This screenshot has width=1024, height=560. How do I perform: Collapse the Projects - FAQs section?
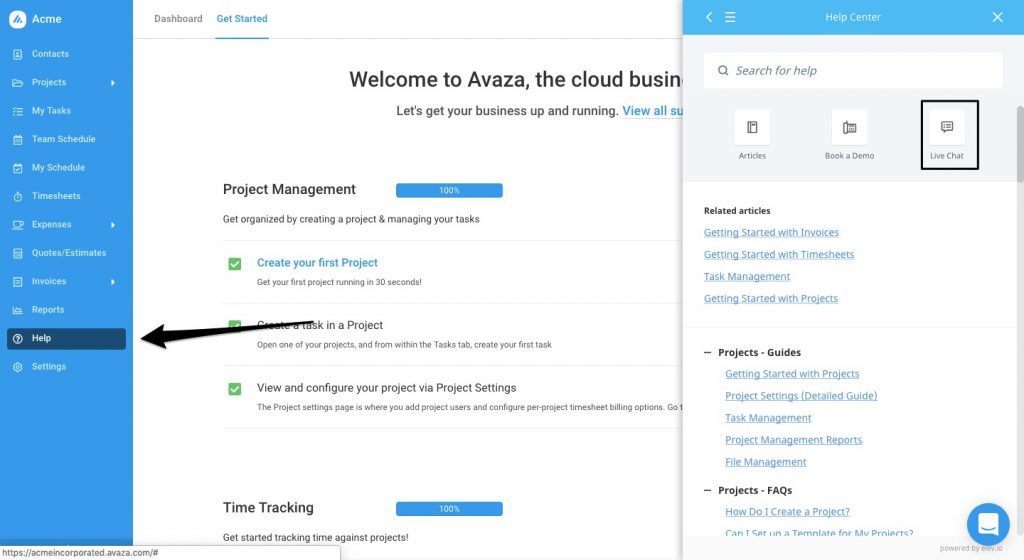point(707,490)
